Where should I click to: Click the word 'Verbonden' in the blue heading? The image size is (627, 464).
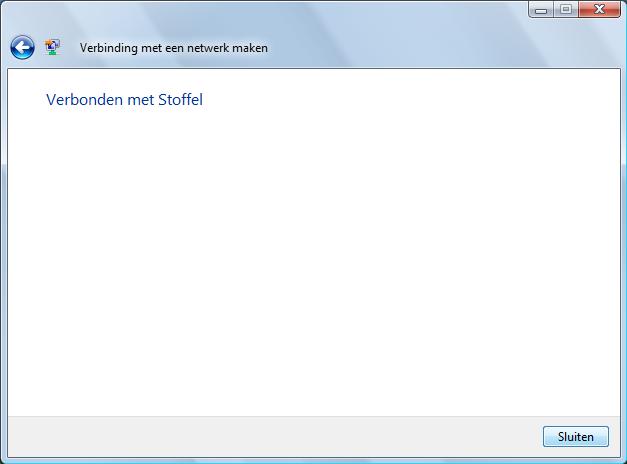pyautogui.click(x=84, y=100)
